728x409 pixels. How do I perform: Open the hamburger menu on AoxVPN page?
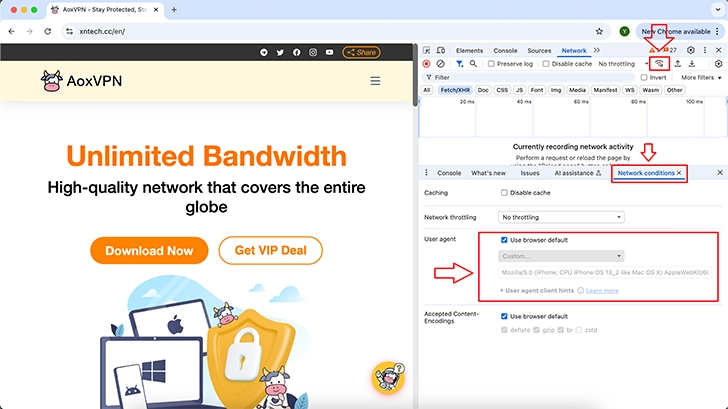[375, 81]
